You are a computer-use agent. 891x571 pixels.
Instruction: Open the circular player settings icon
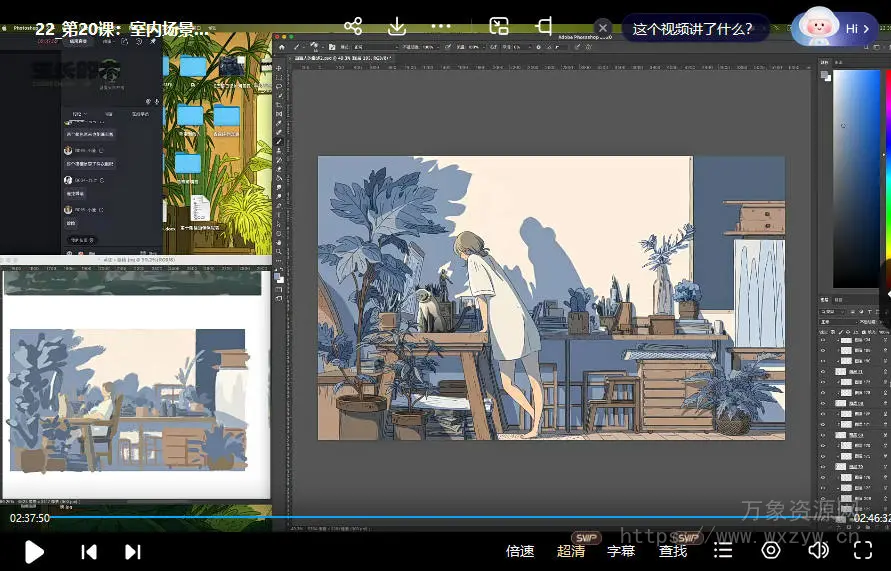771,550
